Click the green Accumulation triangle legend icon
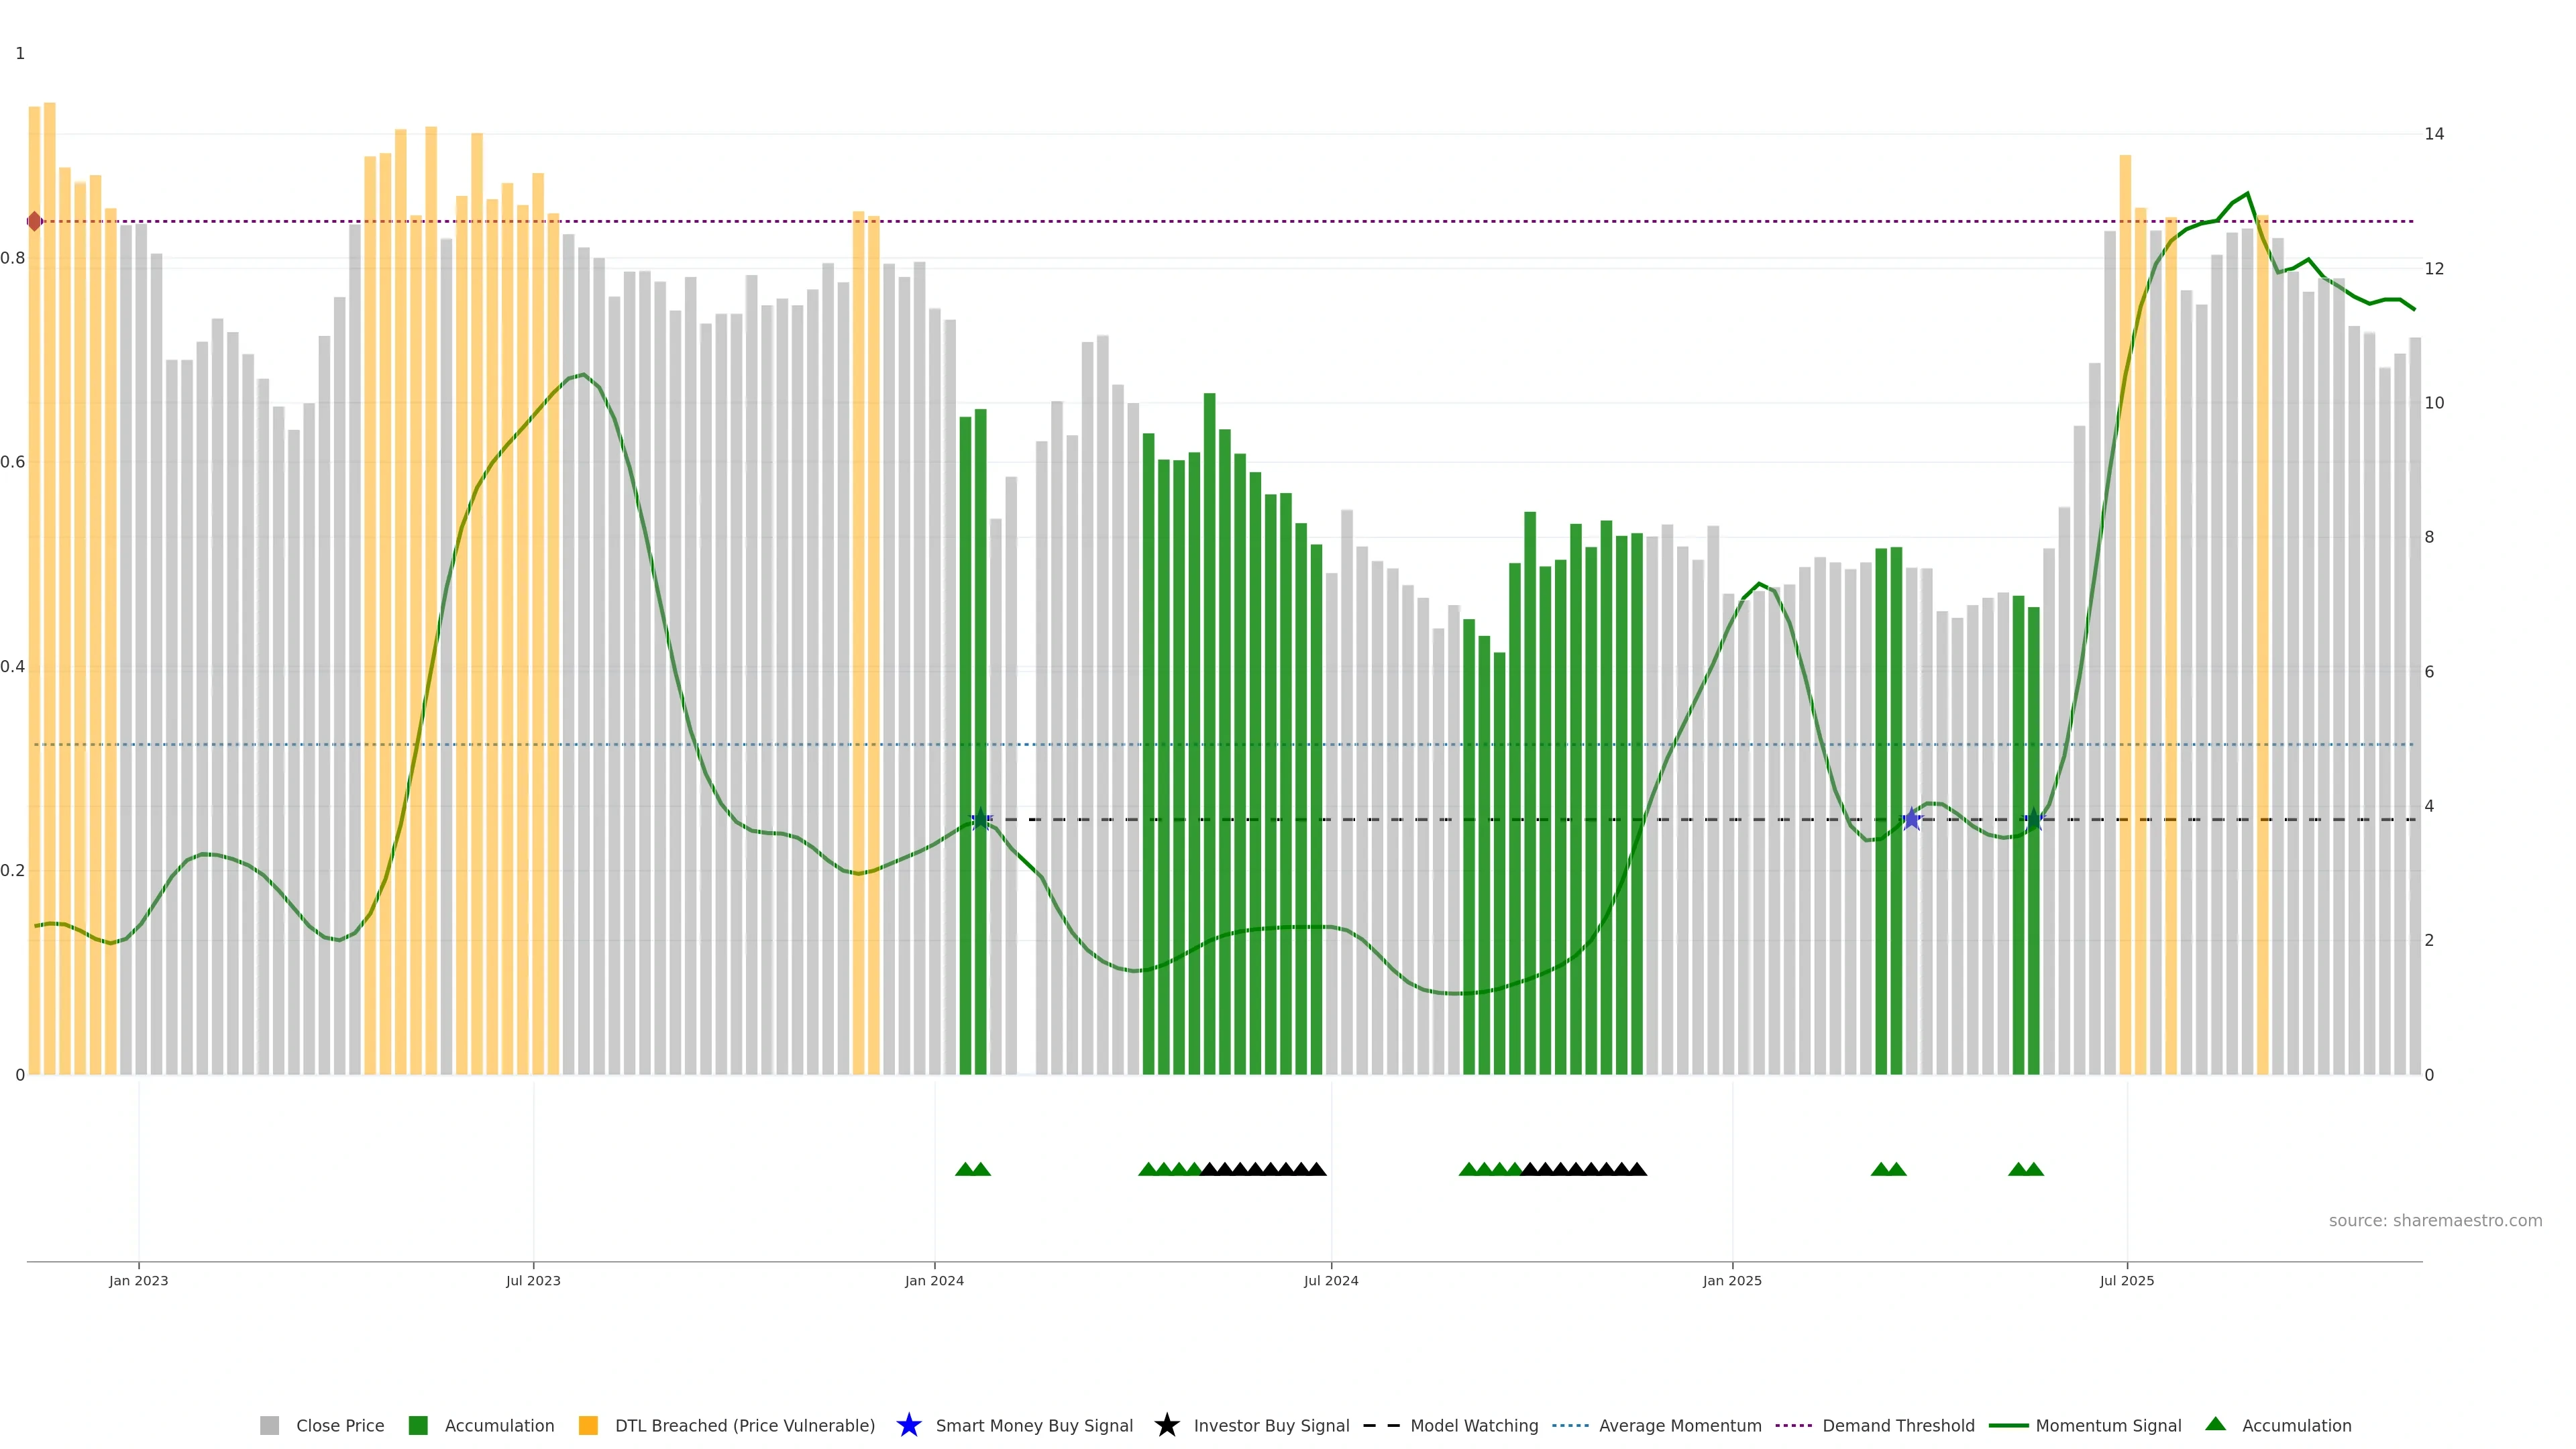 tap(2215, 1424)
